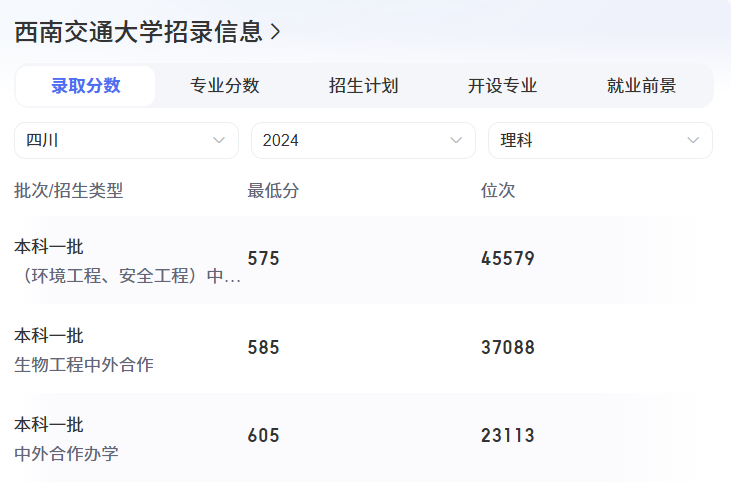The image size is (731, 501).
Task: Click 本科一批 above 生物工程中外合作
Action: (49, 336)
